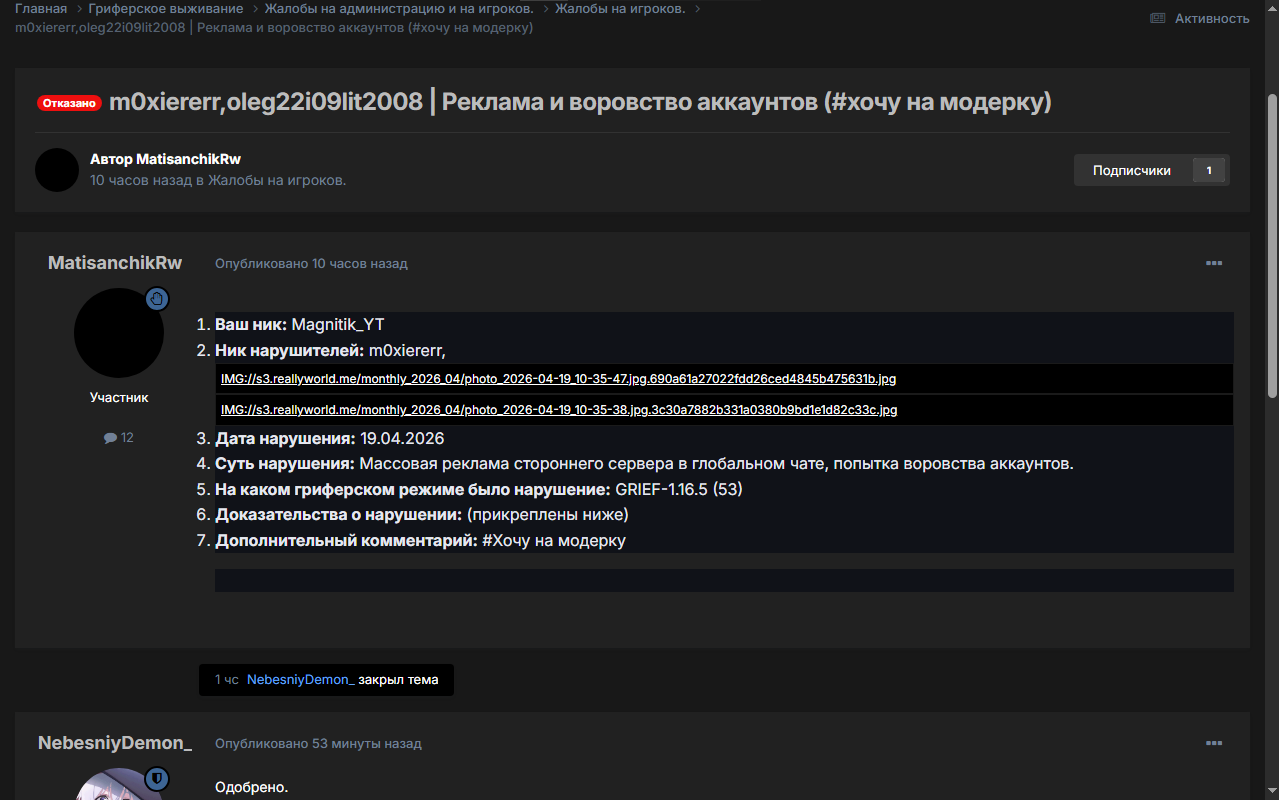
Task: Open second attached photo link ending 10-35-38
Action: click(558, 410)
